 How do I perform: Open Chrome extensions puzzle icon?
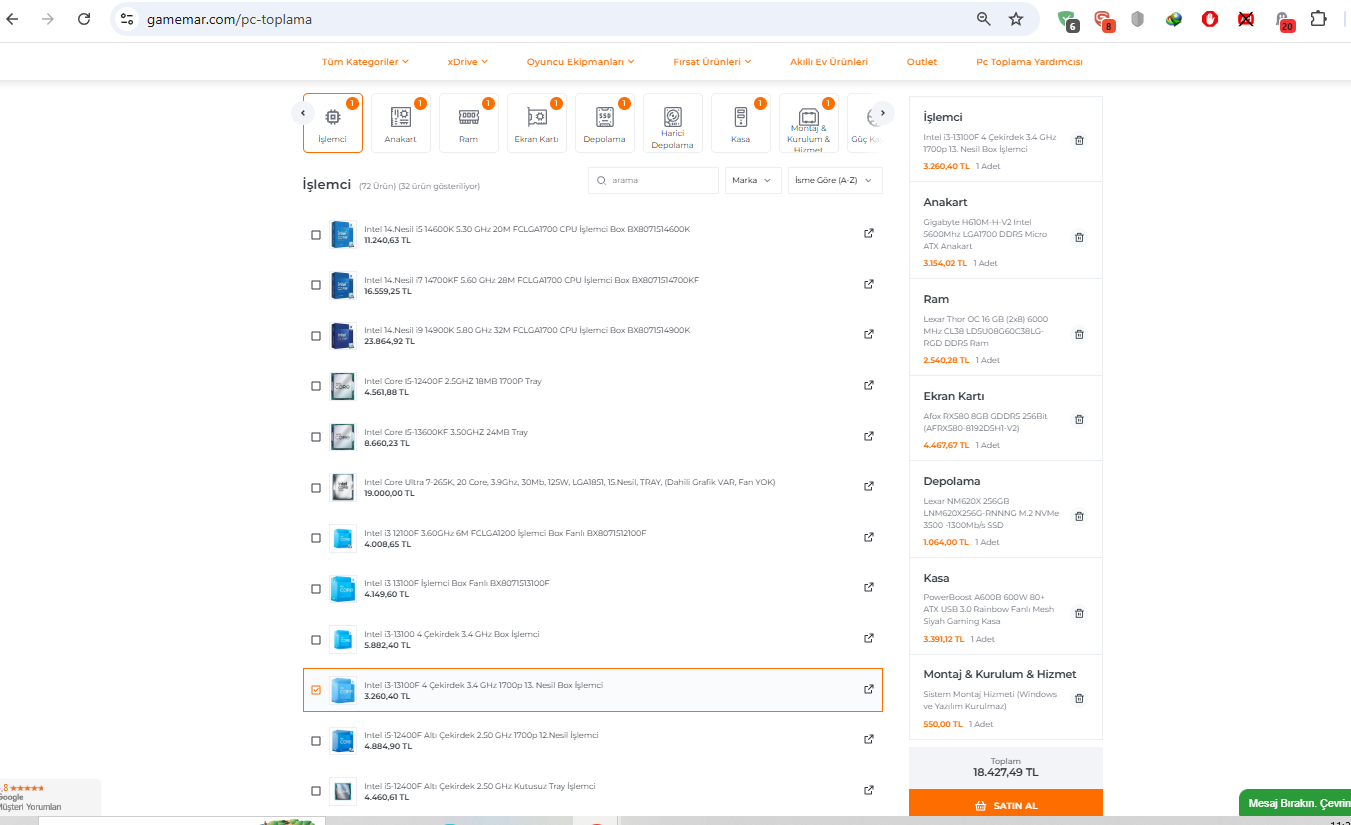[x=1318, y=18]
